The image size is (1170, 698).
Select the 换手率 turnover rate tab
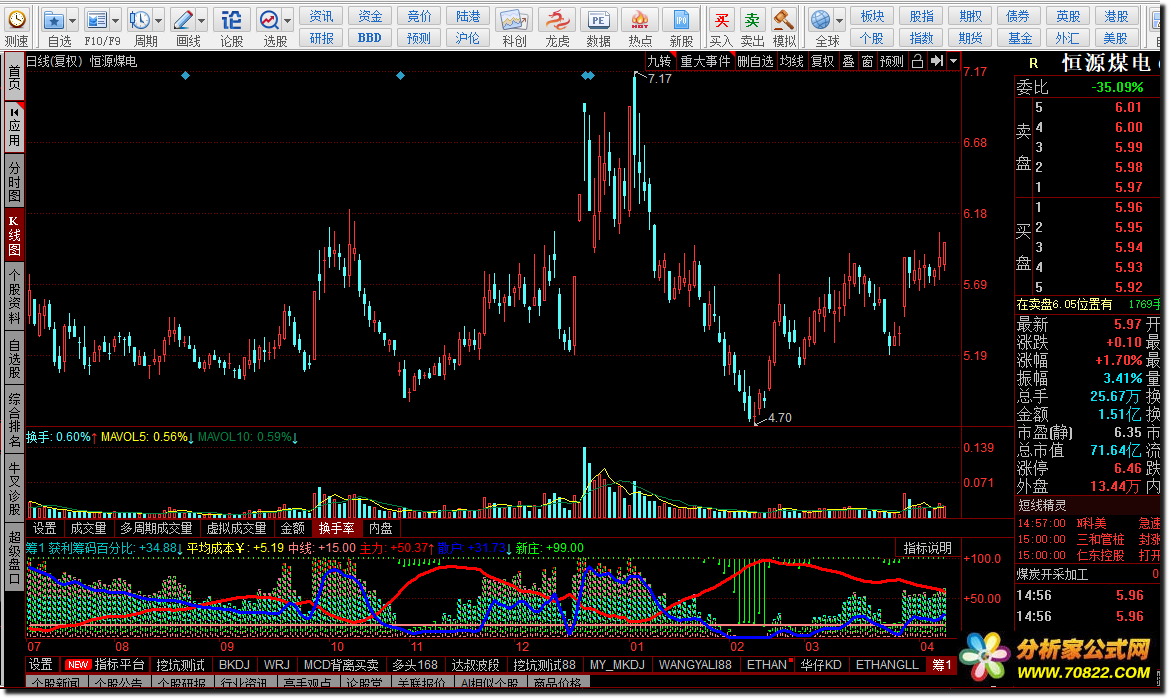click(337, 528)
